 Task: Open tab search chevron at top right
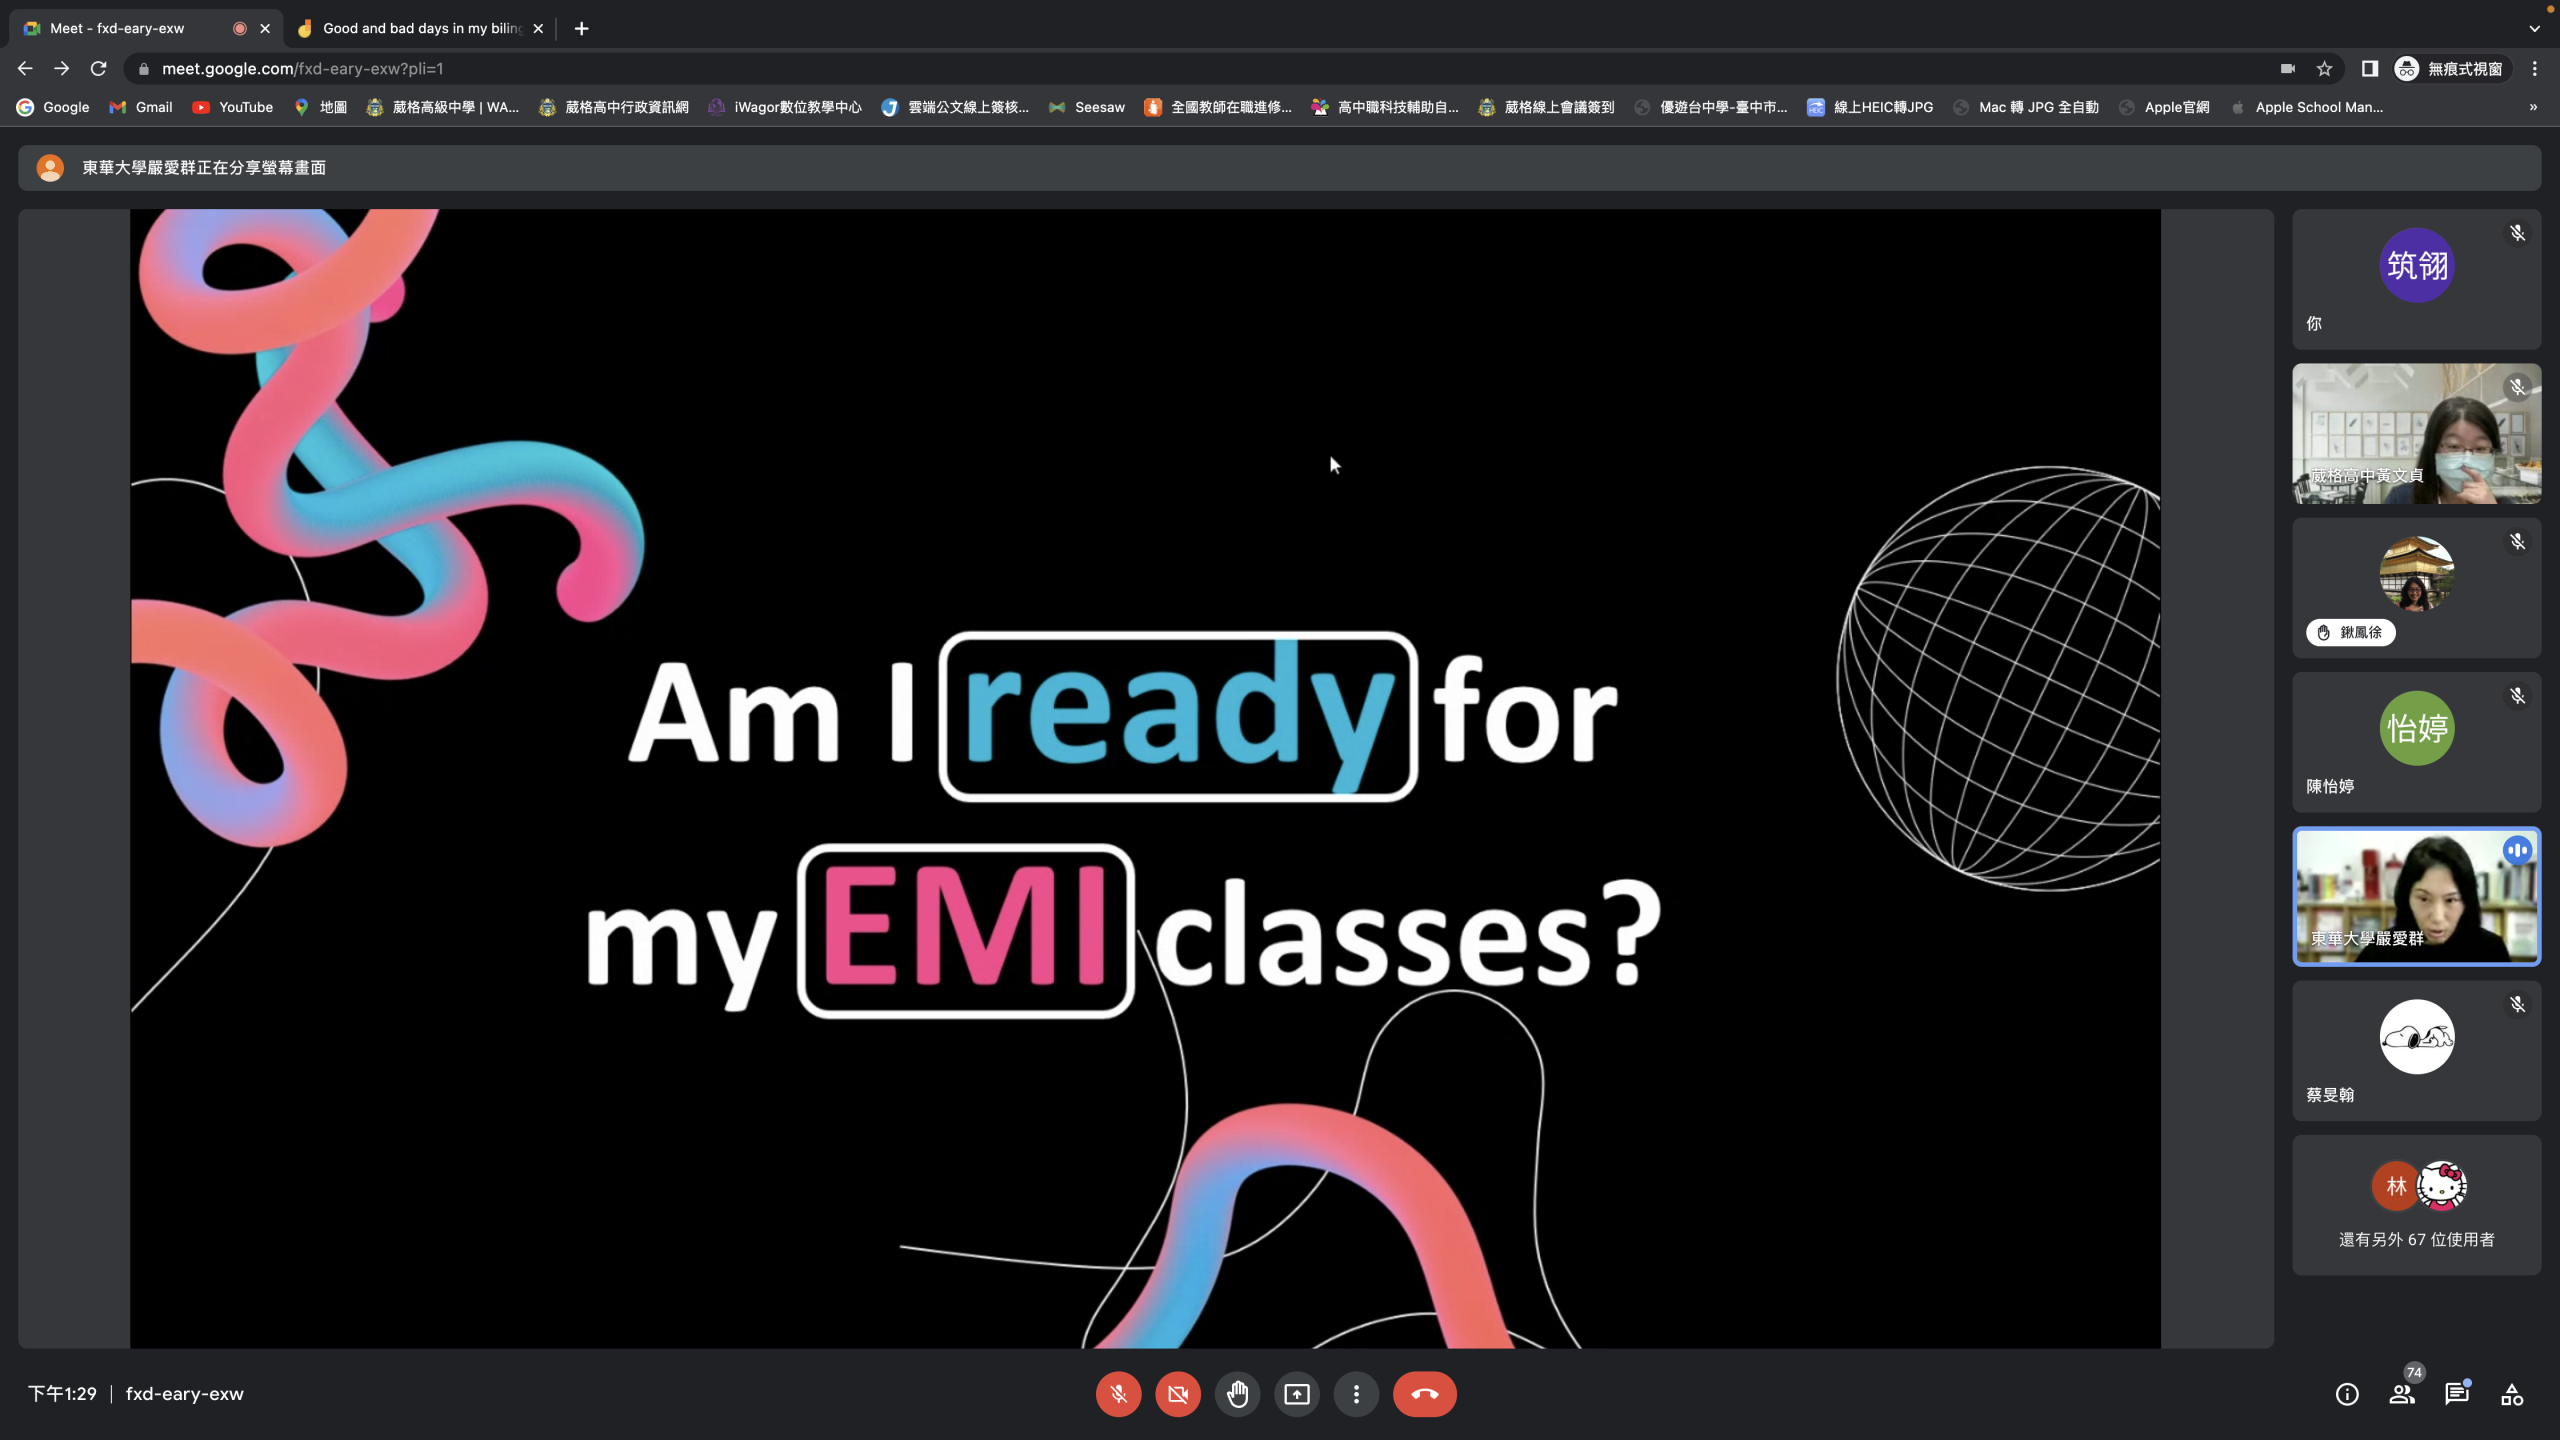2534,28
